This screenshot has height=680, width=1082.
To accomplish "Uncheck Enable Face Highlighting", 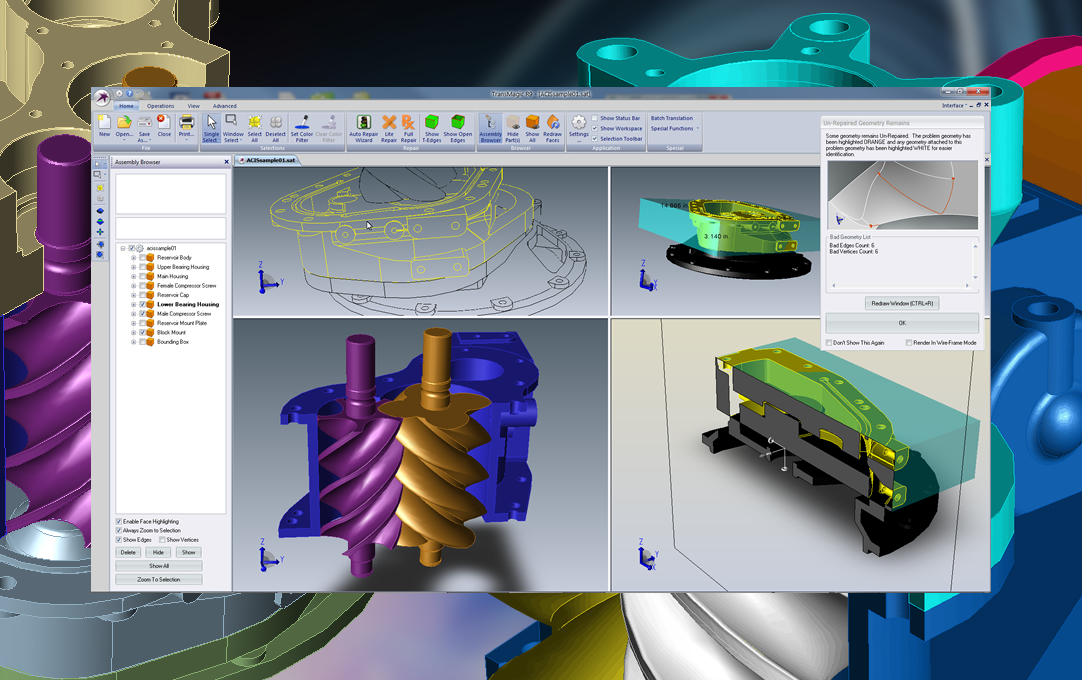I will click(x=119, y=521).
